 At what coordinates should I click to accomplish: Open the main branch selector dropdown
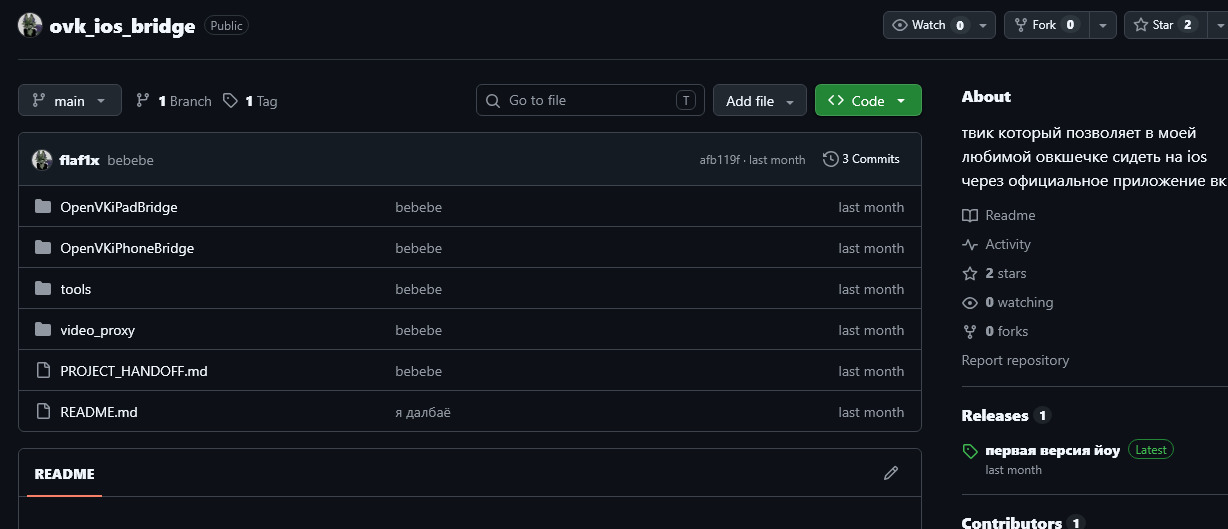click(70, 100)
